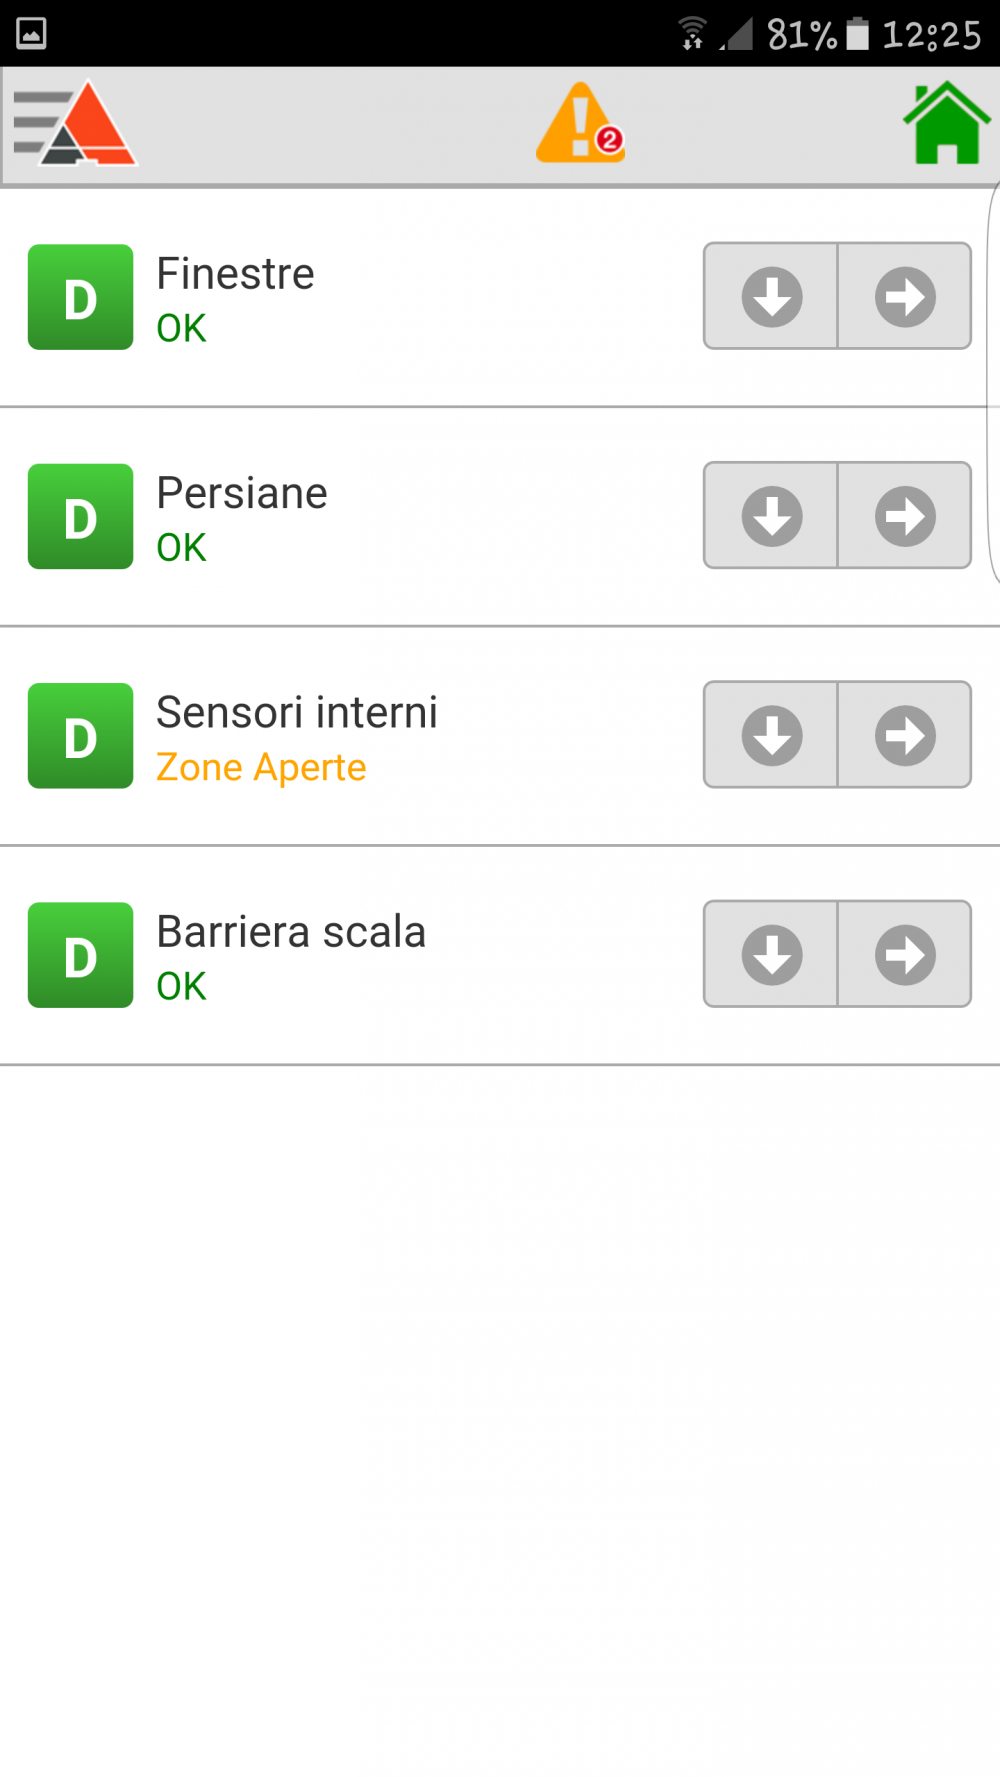
Task: Open the orange warning alerts icon
Action: tap(580, 123)
